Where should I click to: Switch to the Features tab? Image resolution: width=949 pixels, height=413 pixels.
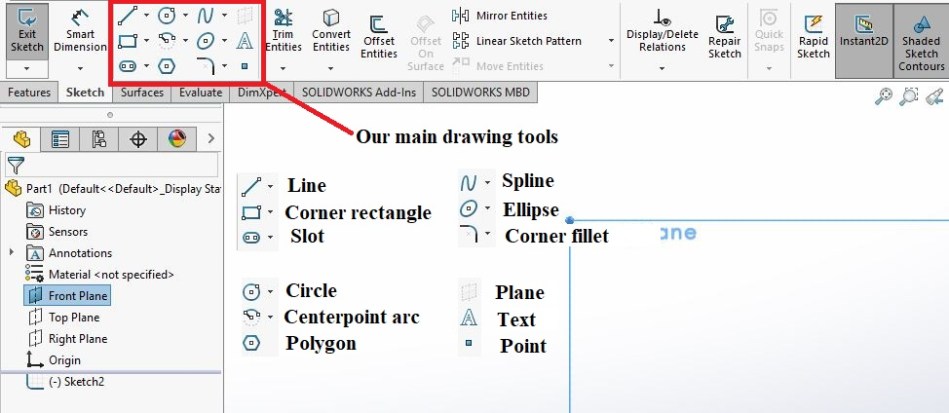point(29,92)
